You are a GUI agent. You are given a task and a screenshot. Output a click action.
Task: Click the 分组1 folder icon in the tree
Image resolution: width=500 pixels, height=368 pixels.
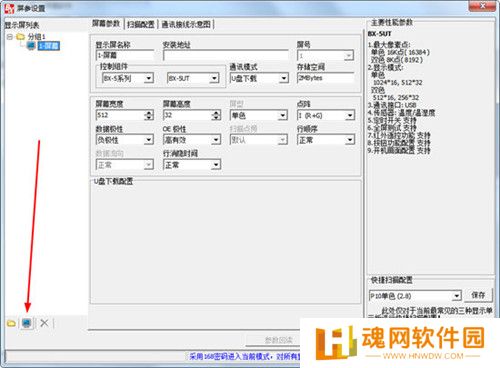(21, 36)
